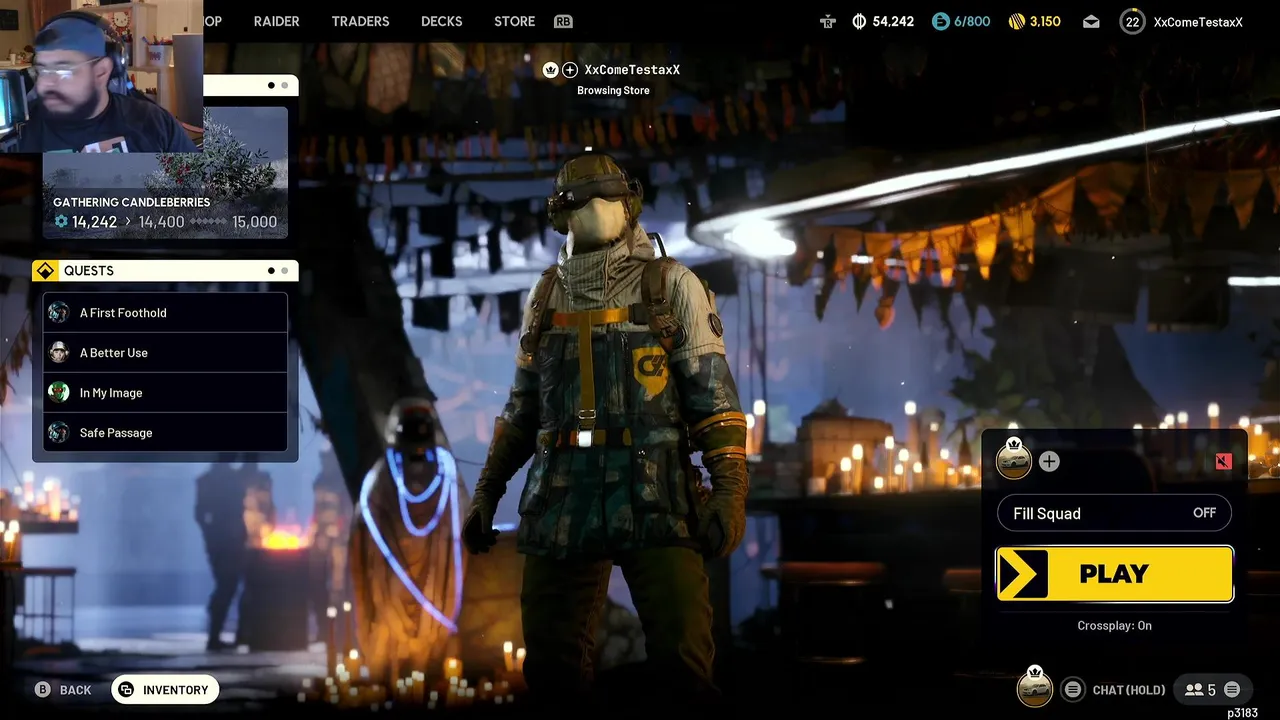The height and width of the screenshot is (720, 1280).
Task: Click the squad leader avatar in party panel
Action: [1014, 460]
